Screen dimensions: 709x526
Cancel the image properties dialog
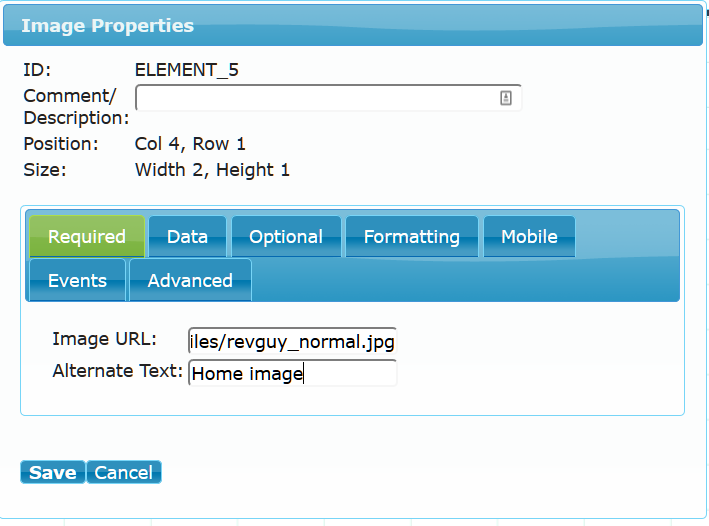click(123, 472)
